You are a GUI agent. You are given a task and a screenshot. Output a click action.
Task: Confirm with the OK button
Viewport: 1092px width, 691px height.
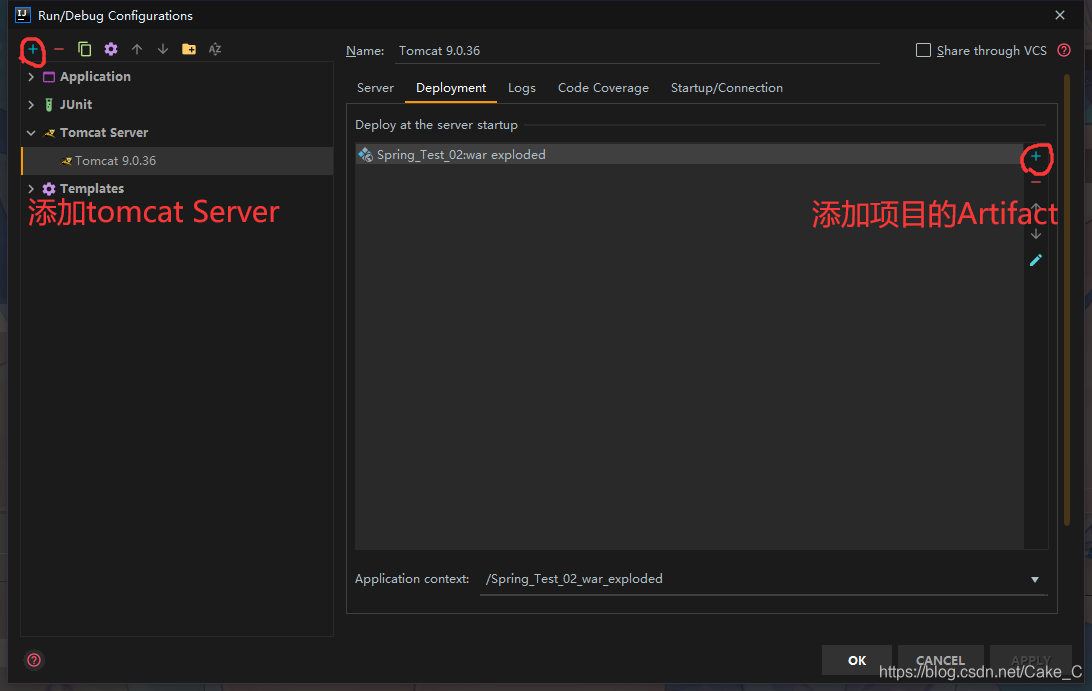coord(857,660)
